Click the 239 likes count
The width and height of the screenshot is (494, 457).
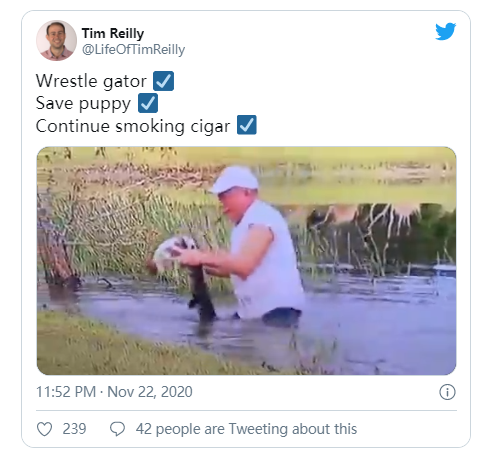(74, 429)
